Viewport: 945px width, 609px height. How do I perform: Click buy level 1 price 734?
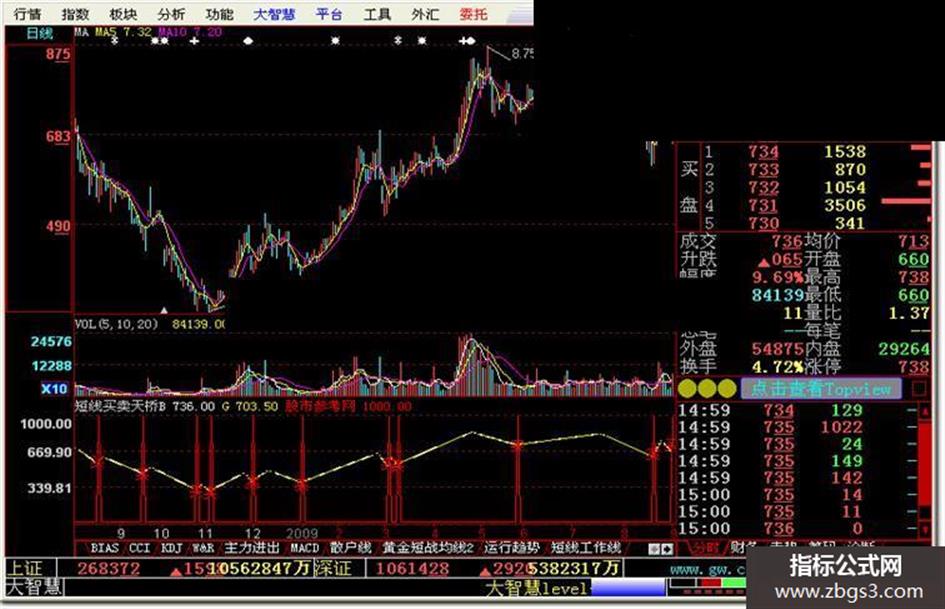point(763,151)
